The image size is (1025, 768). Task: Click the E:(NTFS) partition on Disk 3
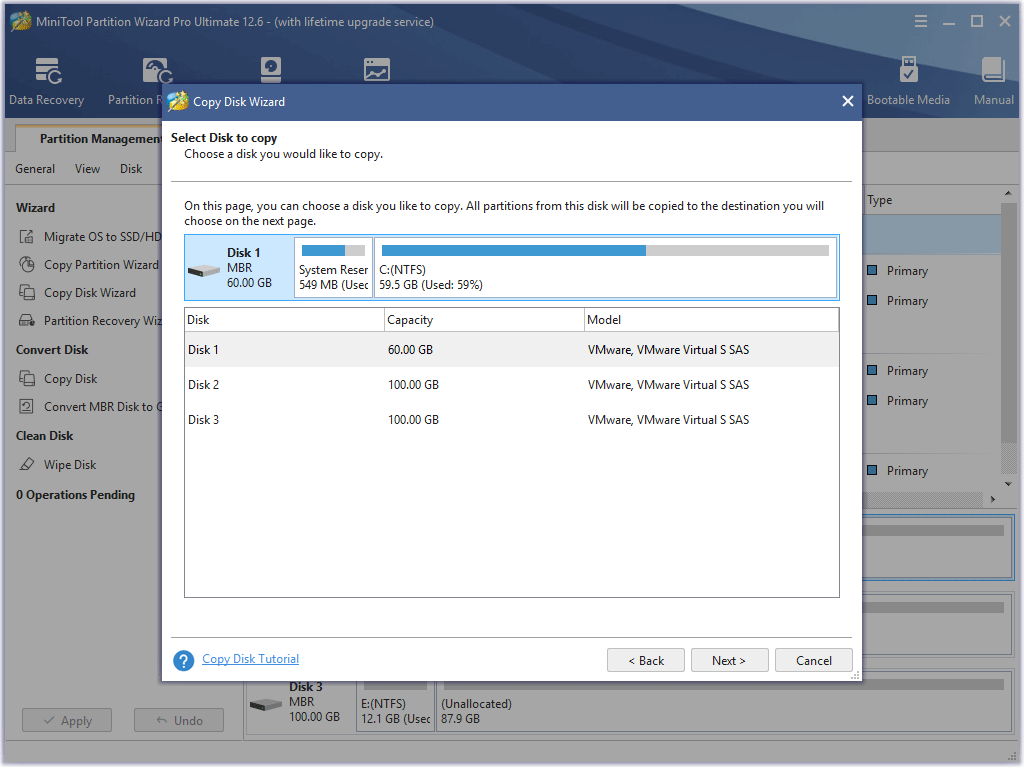pos(395,705)
